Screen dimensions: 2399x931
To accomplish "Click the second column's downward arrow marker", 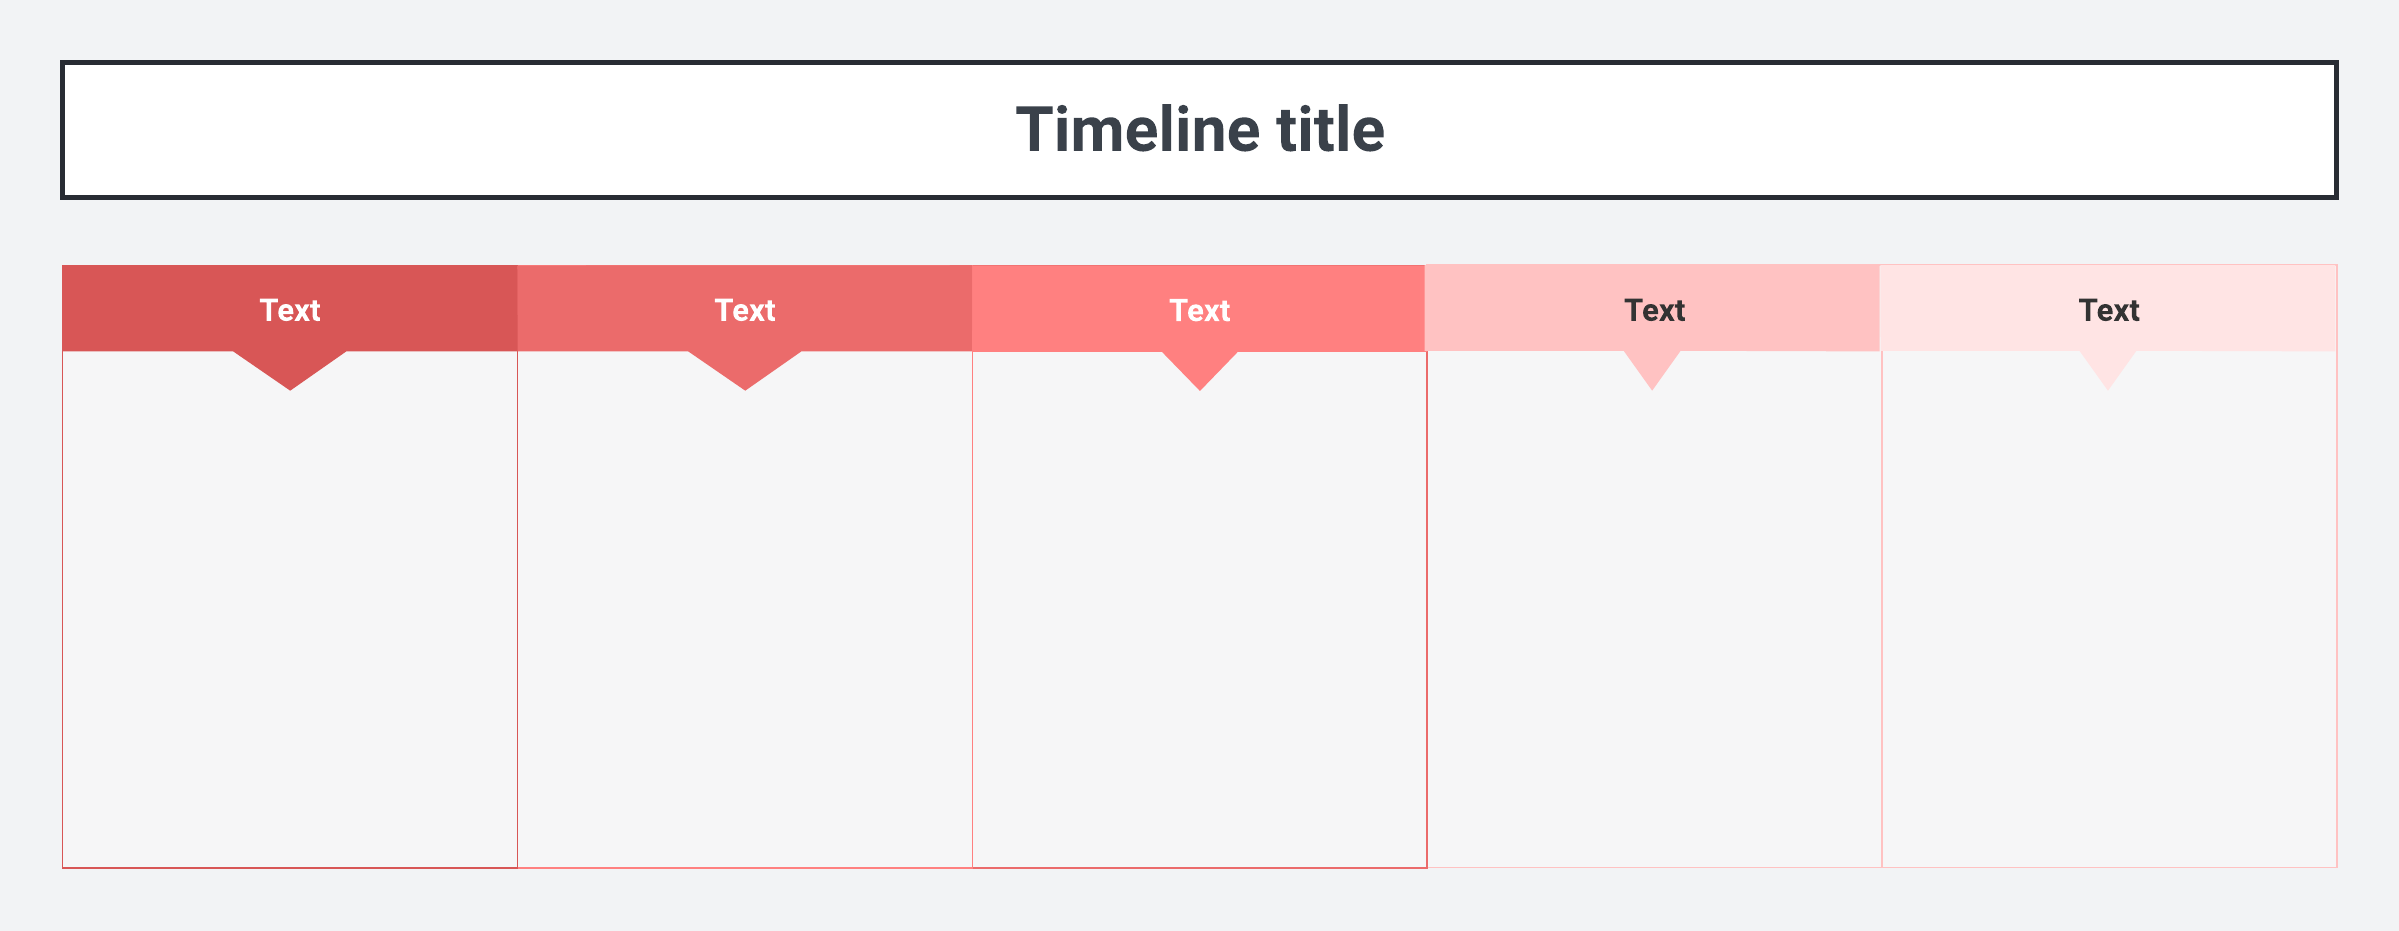I will (x=745, y=368).
